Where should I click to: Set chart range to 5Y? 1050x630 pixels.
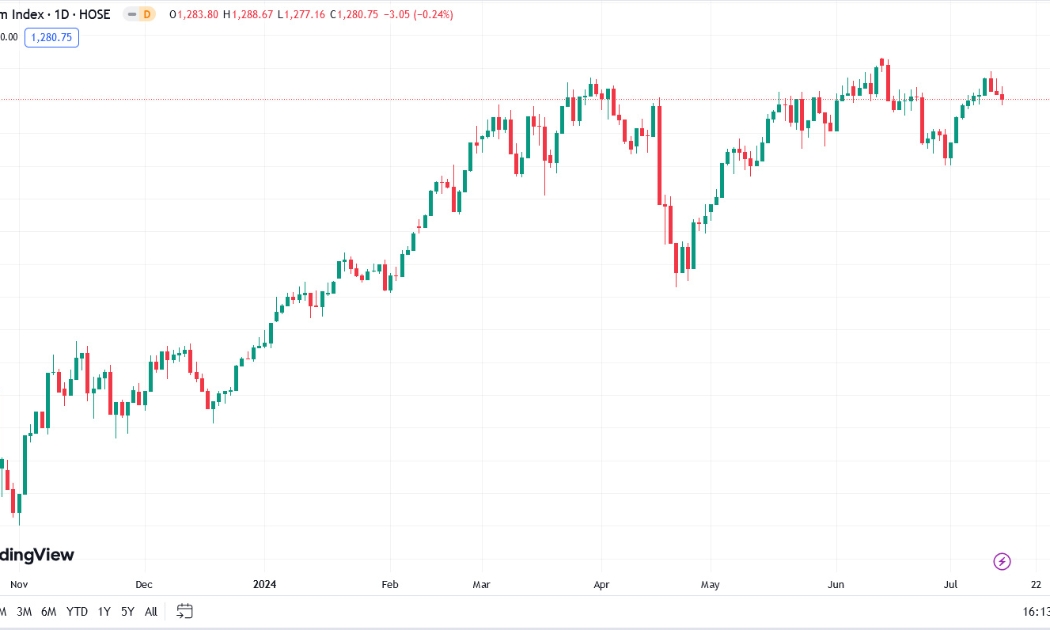(127, 611)
